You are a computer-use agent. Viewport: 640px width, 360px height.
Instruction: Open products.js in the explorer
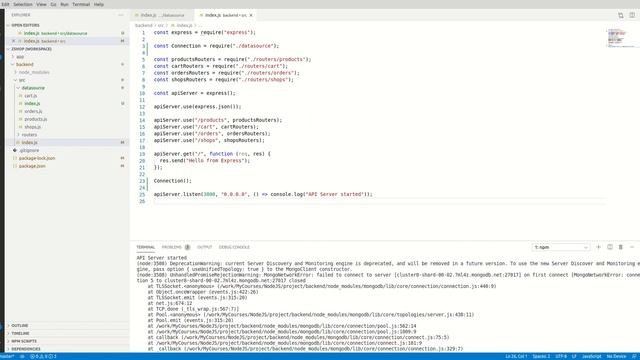(36, 119)
